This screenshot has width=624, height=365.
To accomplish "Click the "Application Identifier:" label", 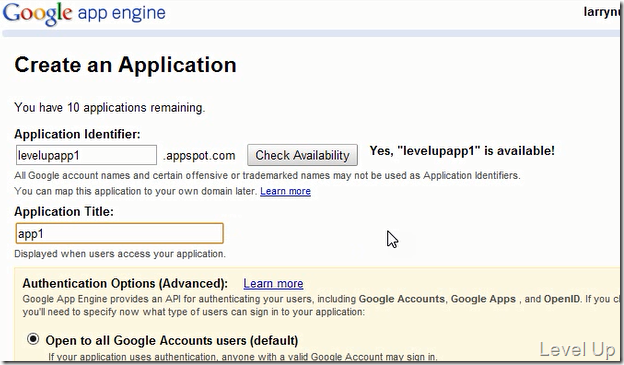I will point(77,134).
